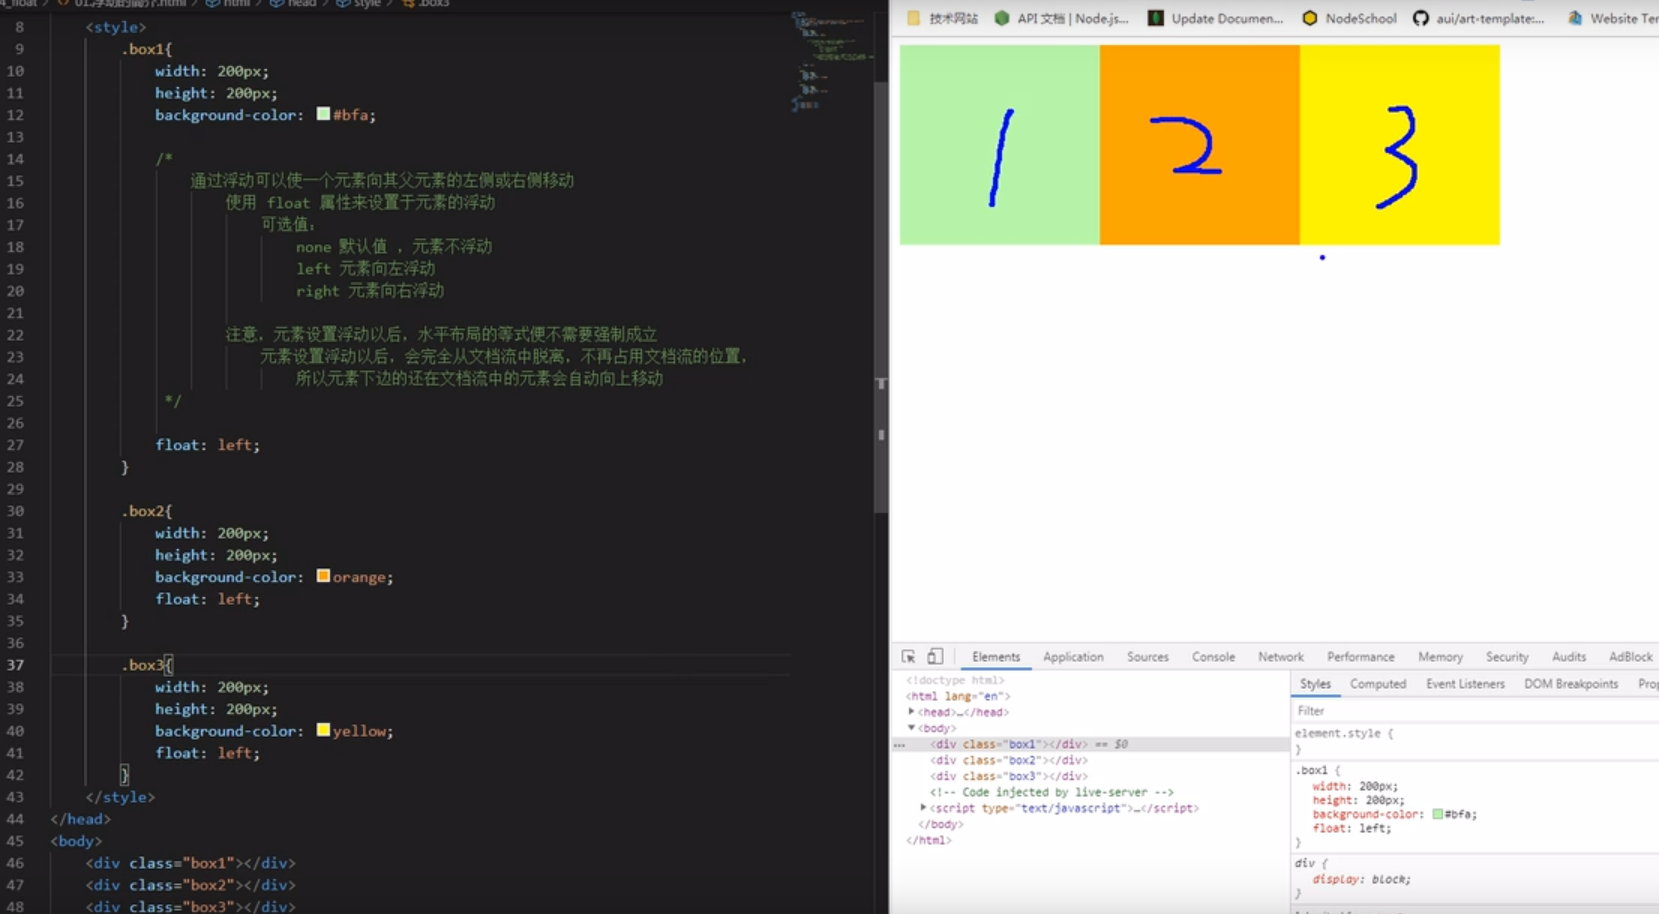Select the div class="box2" node in DOM tree
This screenshot has height=914, width=1659.
pos(1008,760)
